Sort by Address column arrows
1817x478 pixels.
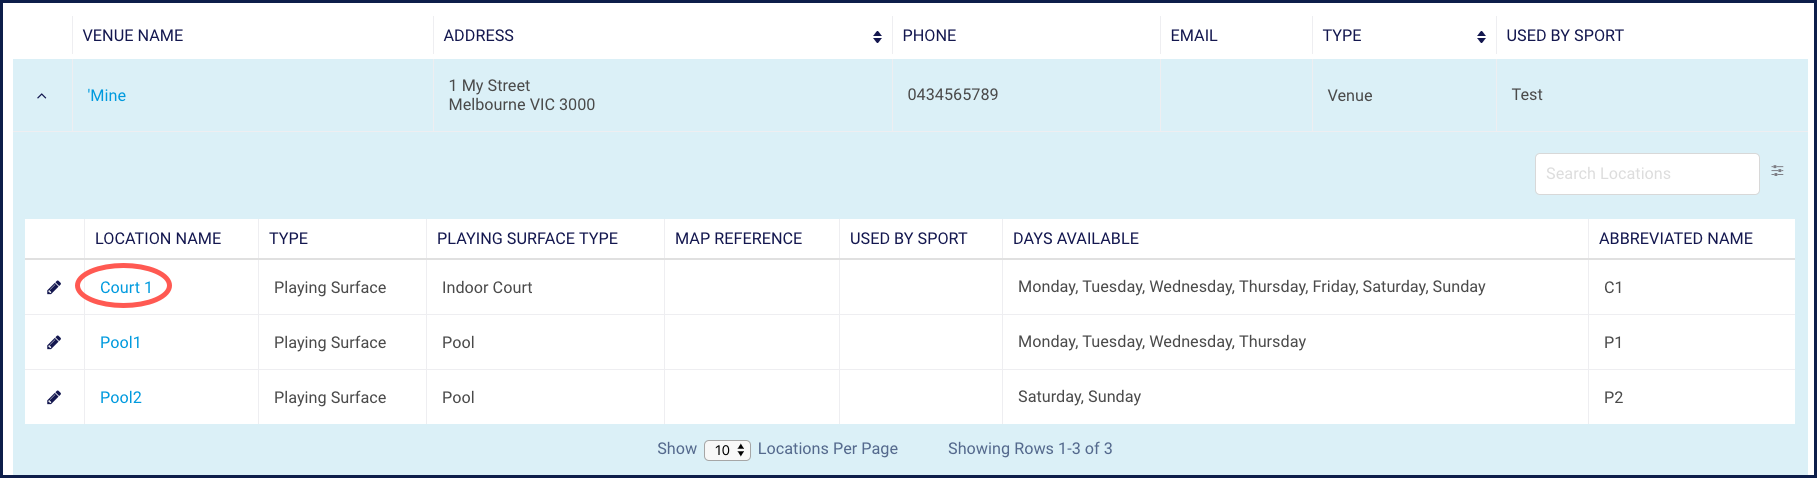coord(877,37)
